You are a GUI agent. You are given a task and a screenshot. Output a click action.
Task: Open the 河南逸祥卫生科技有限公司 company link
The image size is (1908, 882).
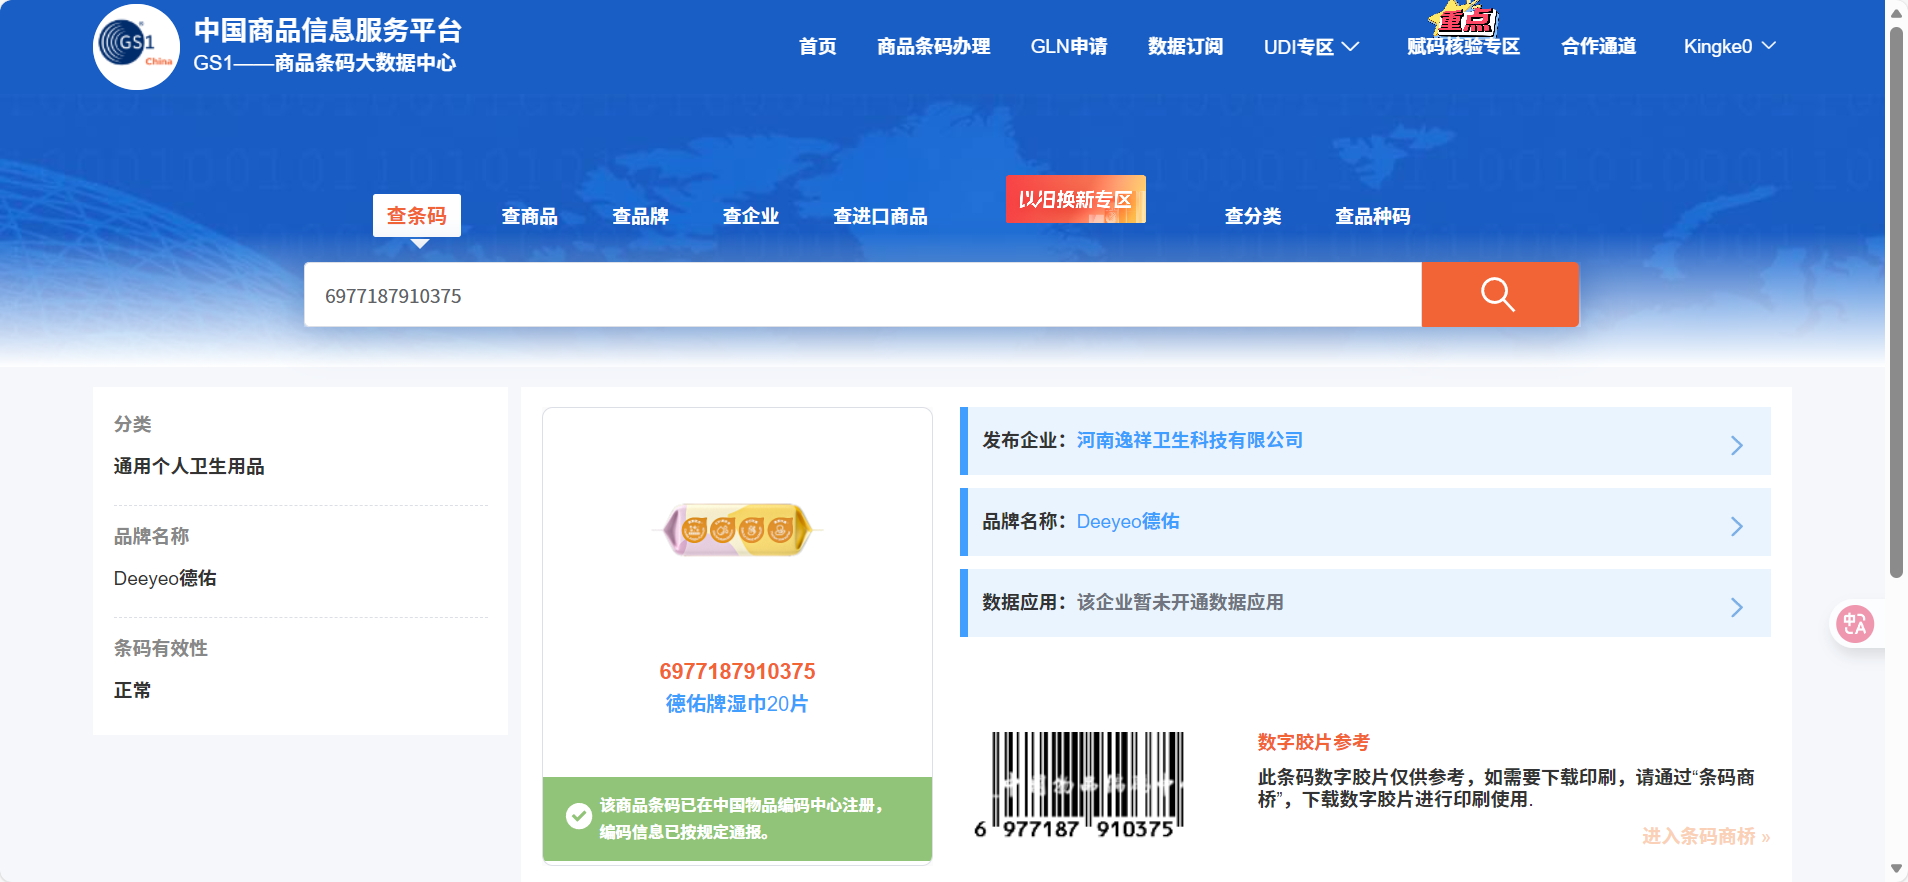tap(1189, 441)
